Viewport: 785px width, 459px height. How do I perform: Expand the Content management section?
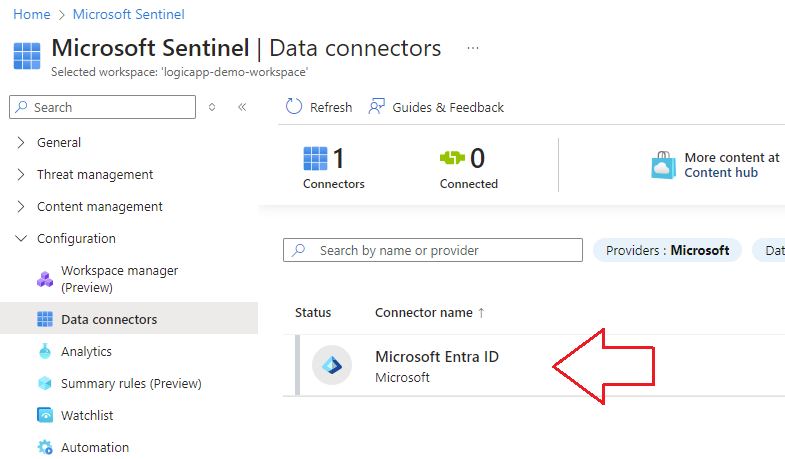pyautogui.click(x=22, y=207)
